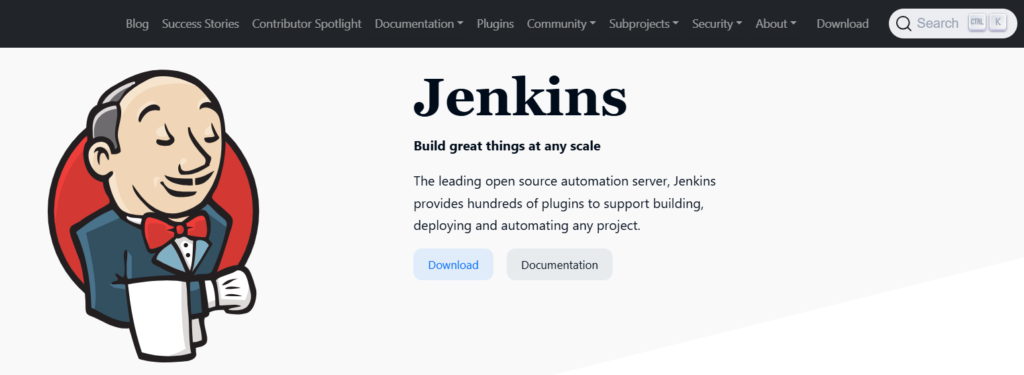The height and width of the screenshot is (375, 1024).
Task: Expand the Security dropdown
Action: click(716, 24)
